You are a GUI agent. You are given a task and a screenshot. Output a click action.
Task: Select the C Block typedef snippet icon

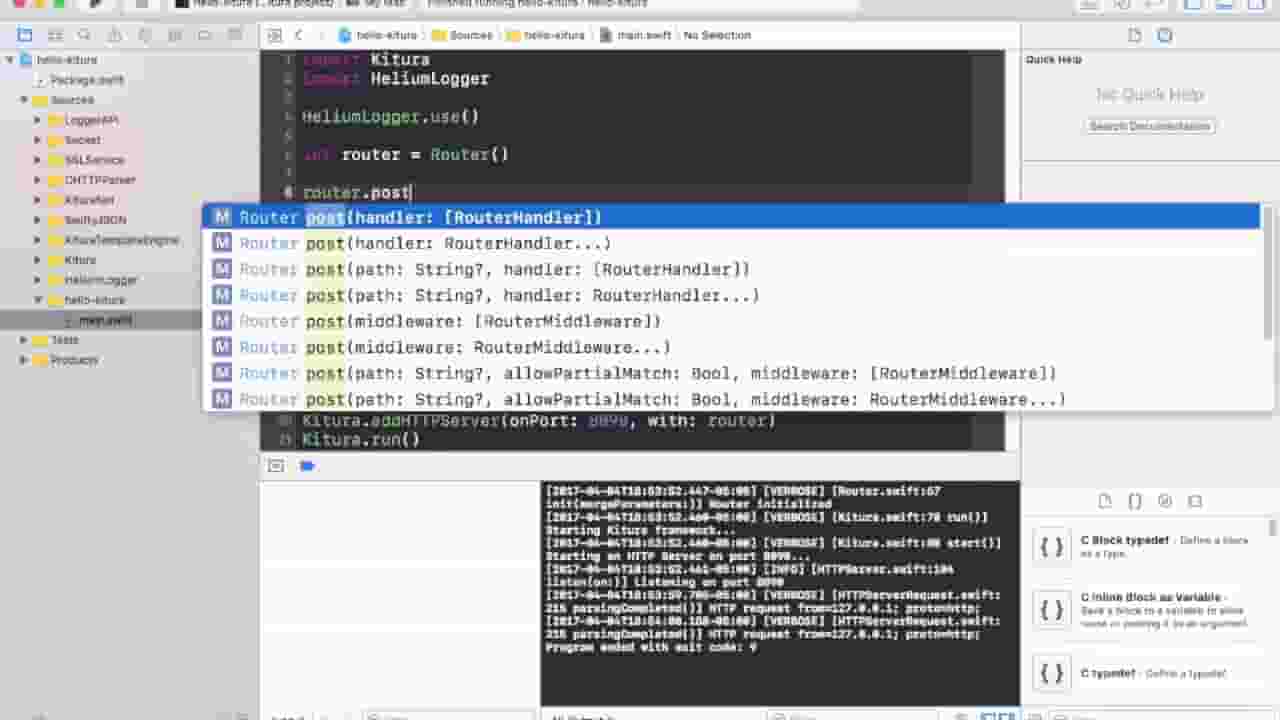(1051, 547)
